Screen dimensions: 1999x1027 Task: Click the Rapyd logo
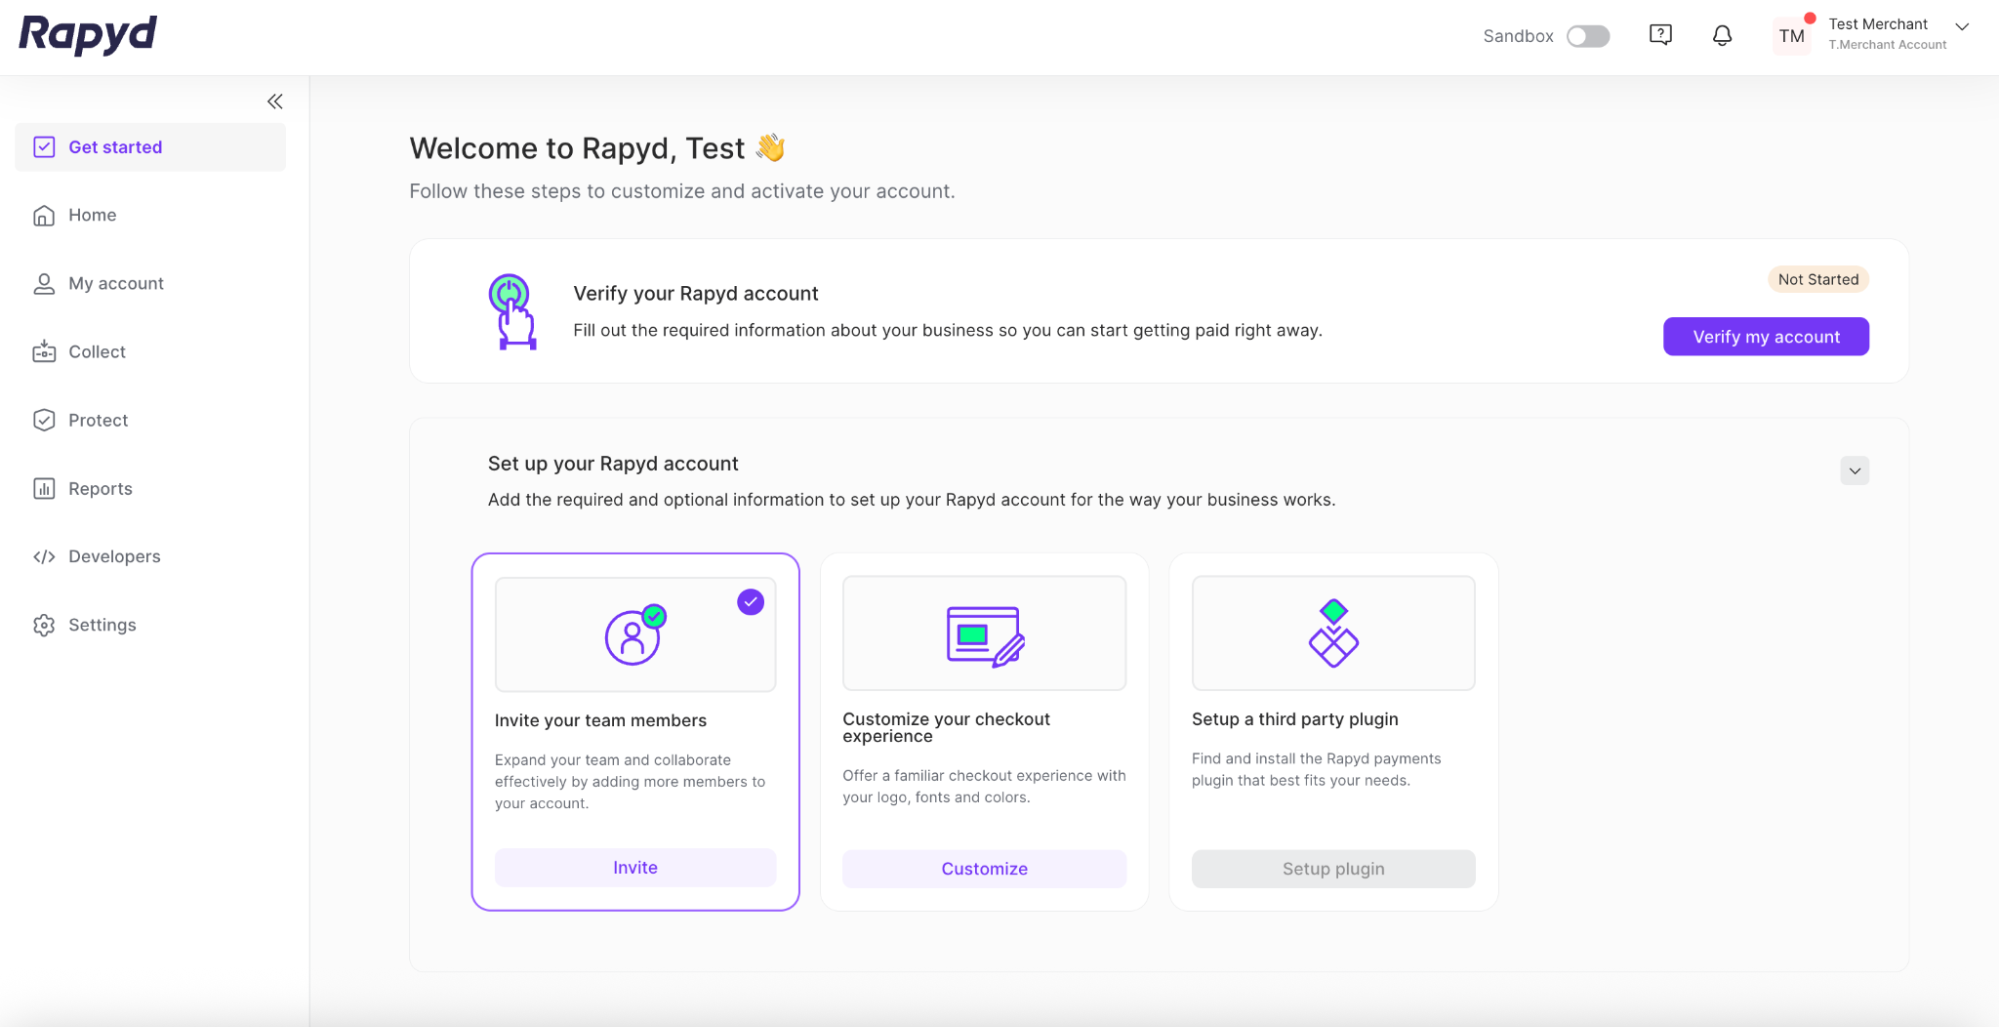tap(87, 34)
